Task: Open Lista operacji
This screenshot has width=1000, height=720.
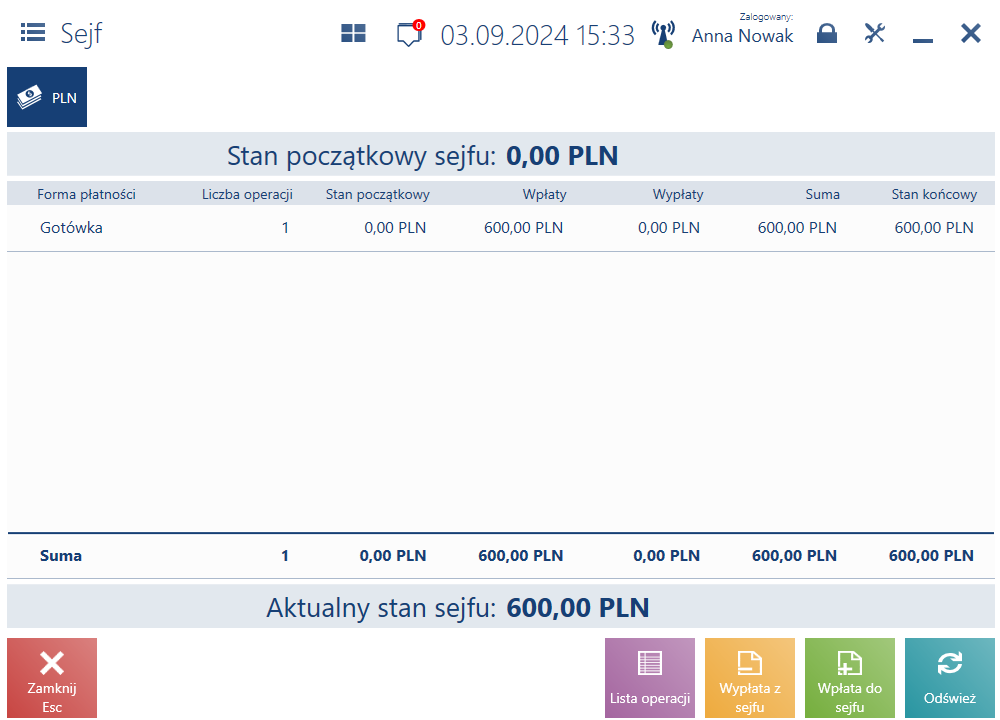Action: pyautogui.click(x=650, y=678)
